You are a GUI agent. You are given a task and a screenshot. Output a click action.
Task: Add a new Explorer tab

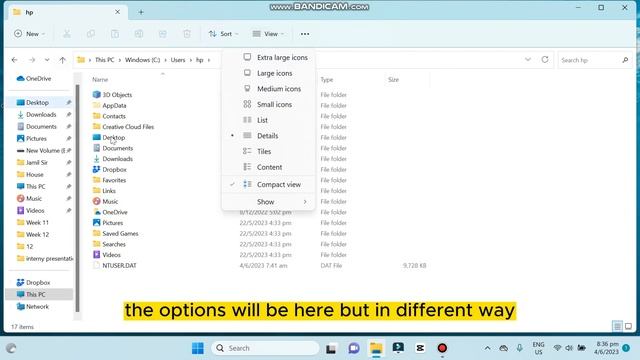click(x=141, y=12)
